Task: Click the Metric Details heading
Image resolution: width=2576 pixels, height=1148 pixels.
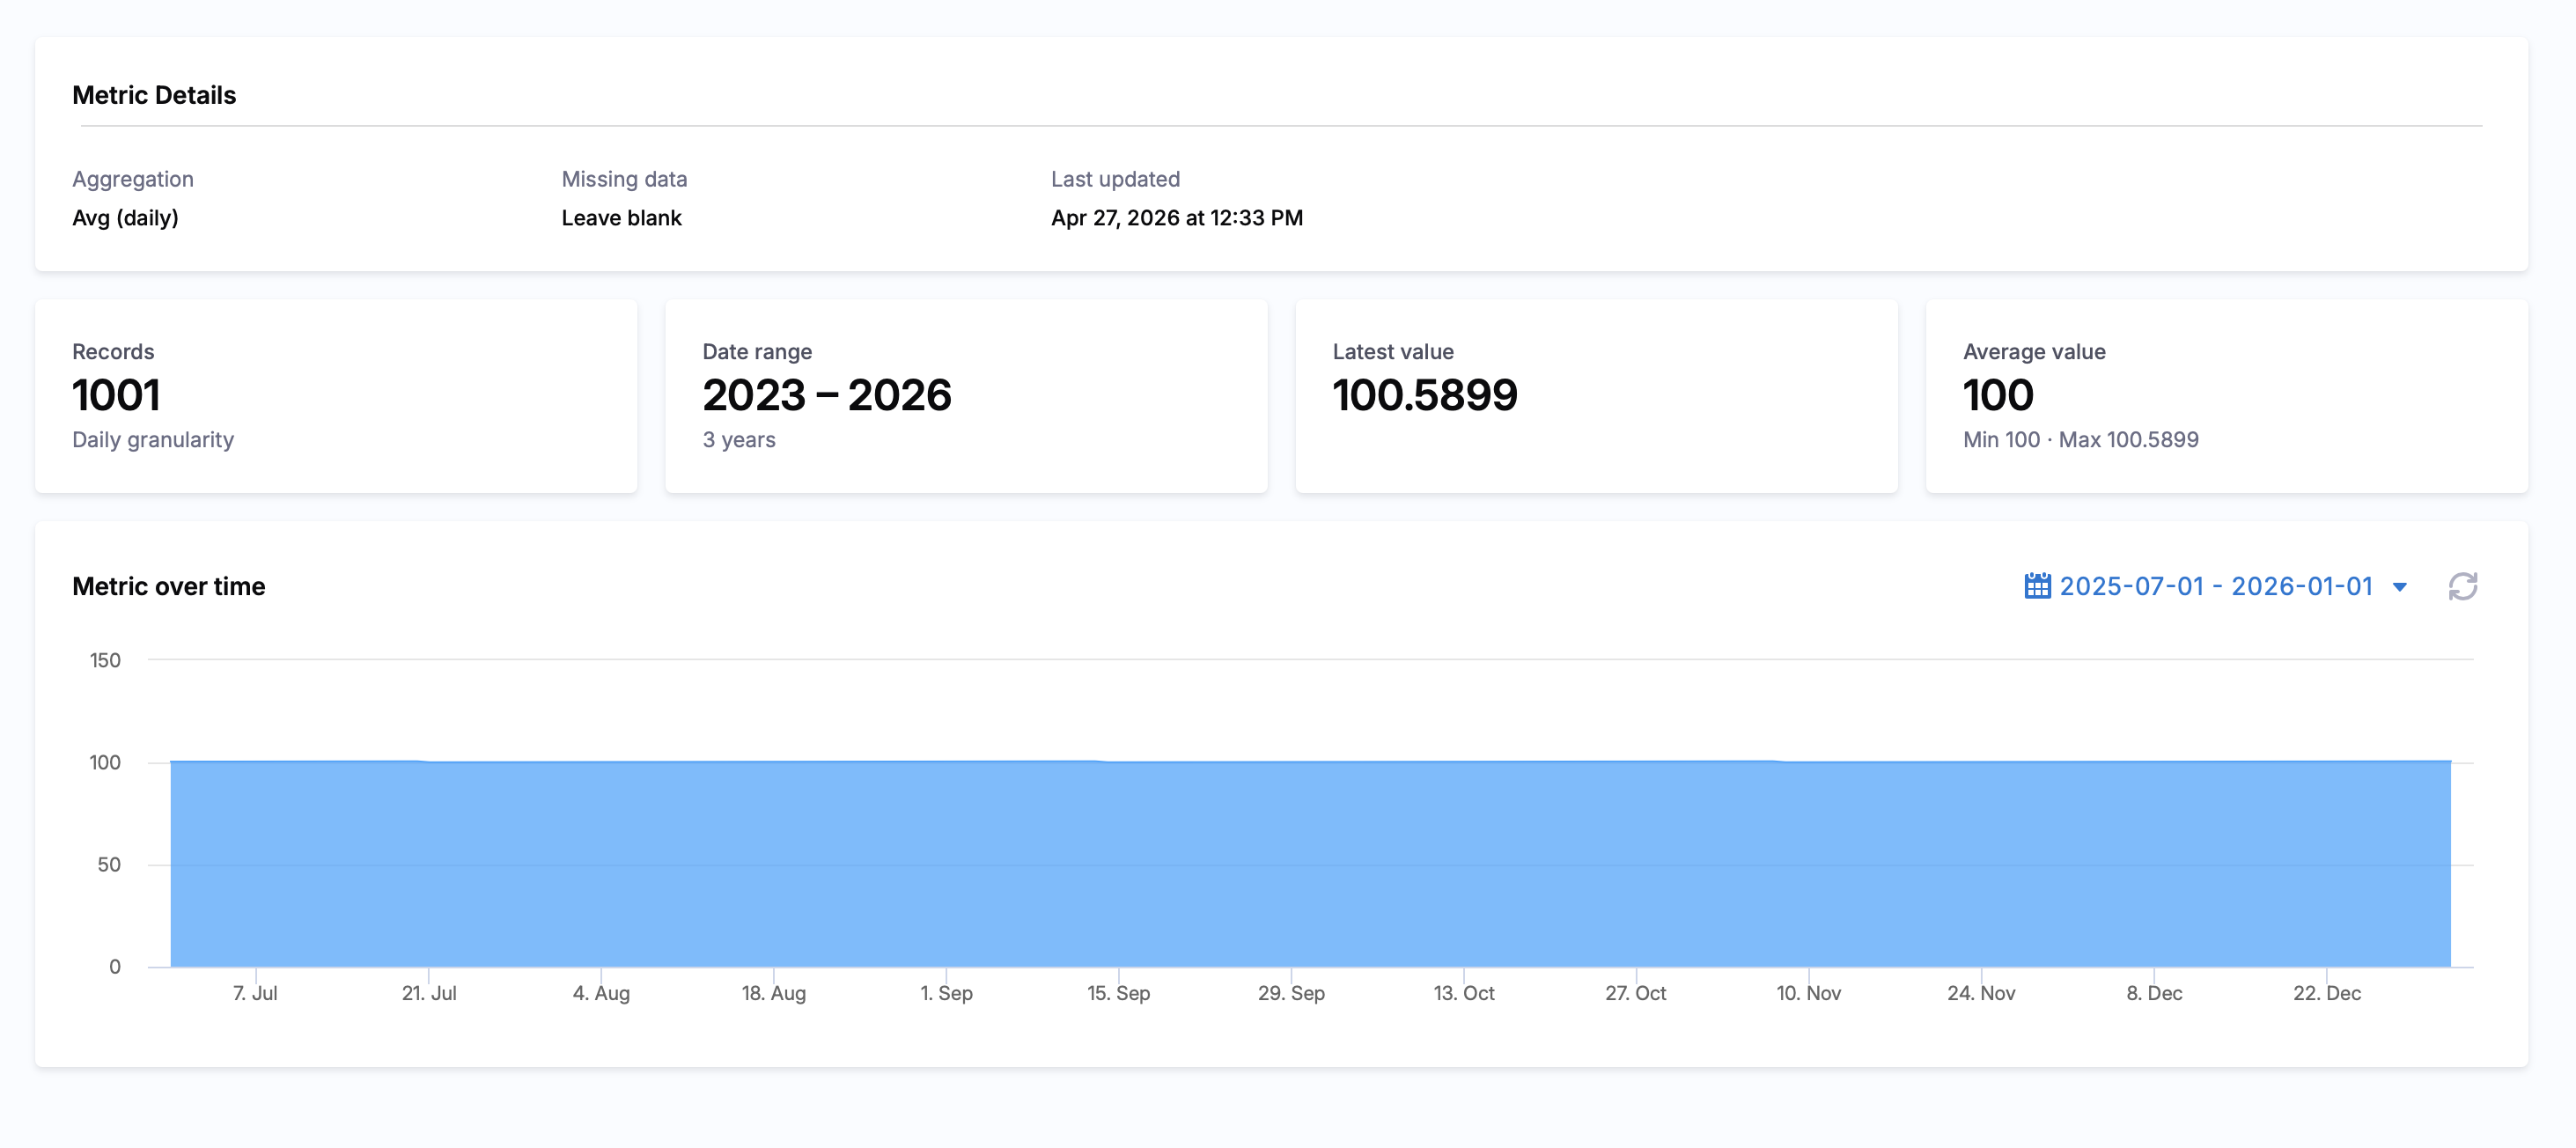Action: (x=154, y=95)
